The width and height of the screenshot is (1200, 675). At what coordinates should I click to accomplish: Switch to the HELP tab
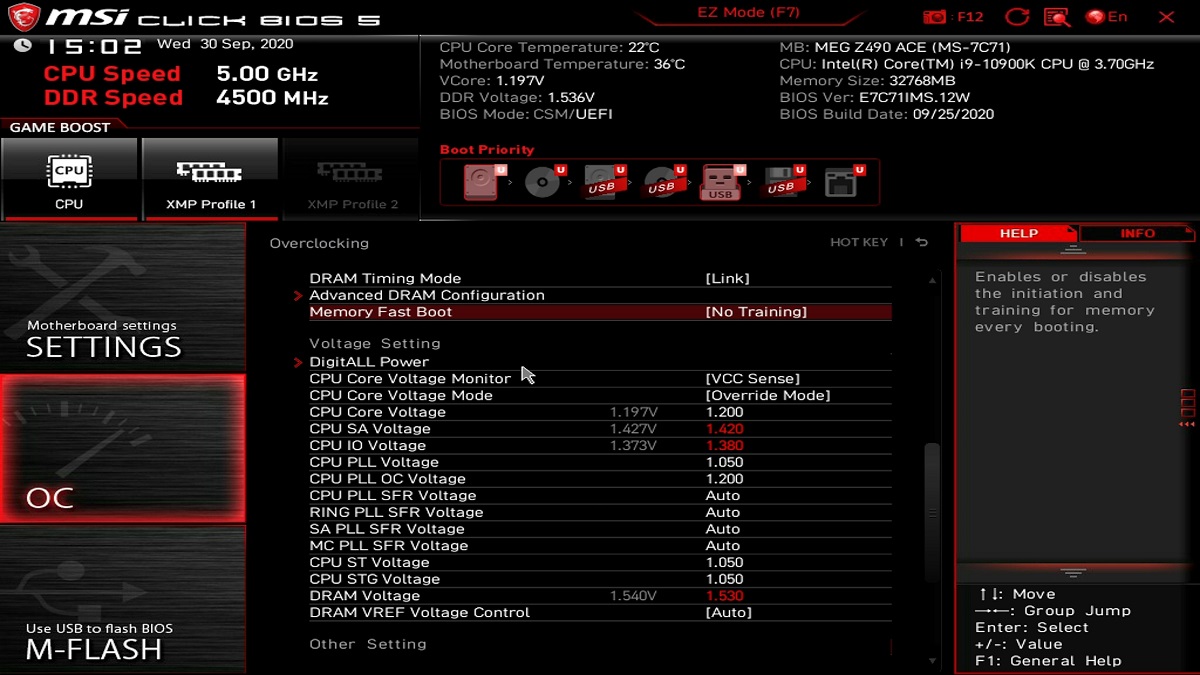coord(1019,233)
